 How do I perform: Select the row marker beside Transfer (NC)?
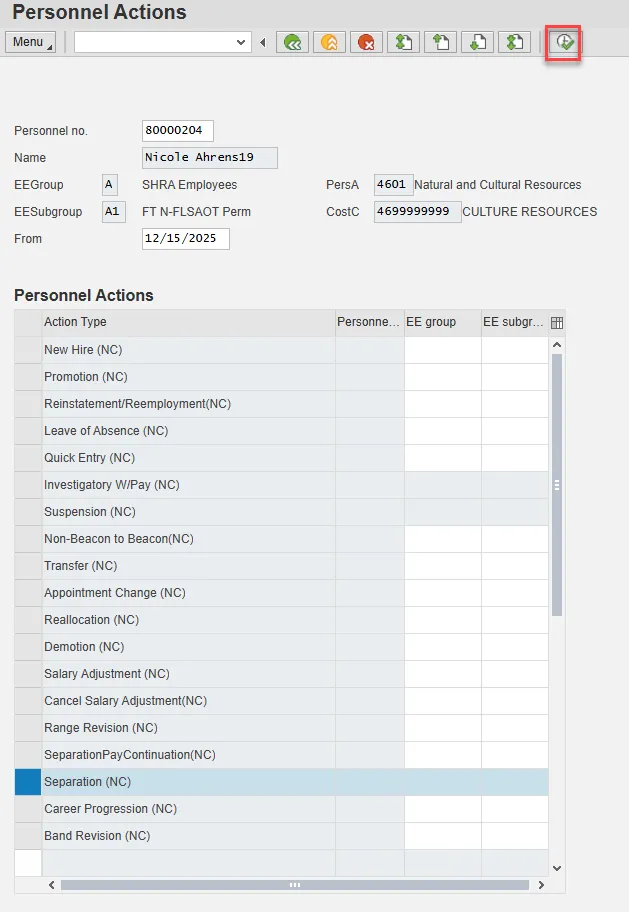(28, 566)
